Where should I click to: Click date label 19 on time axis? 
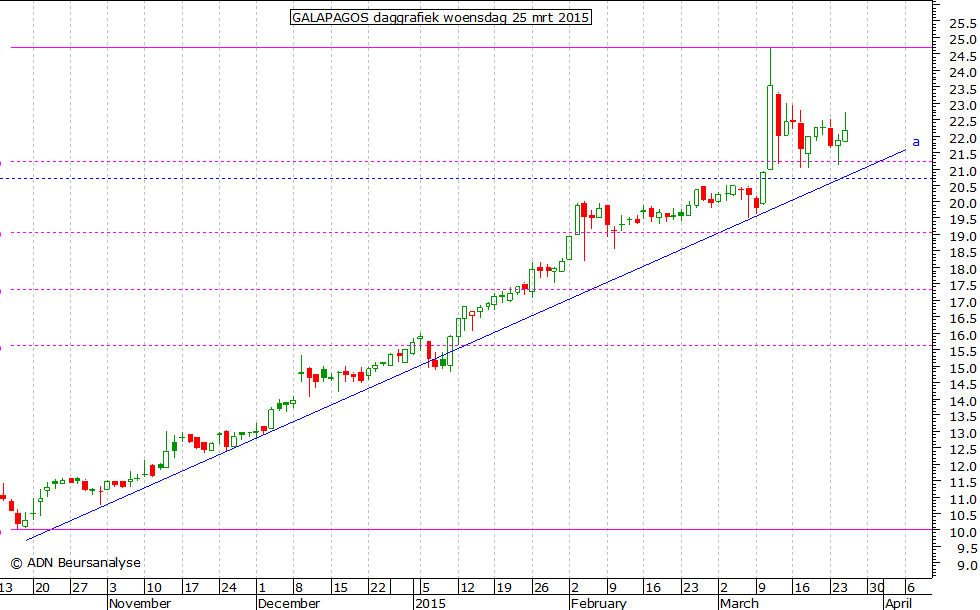(504, 588)
